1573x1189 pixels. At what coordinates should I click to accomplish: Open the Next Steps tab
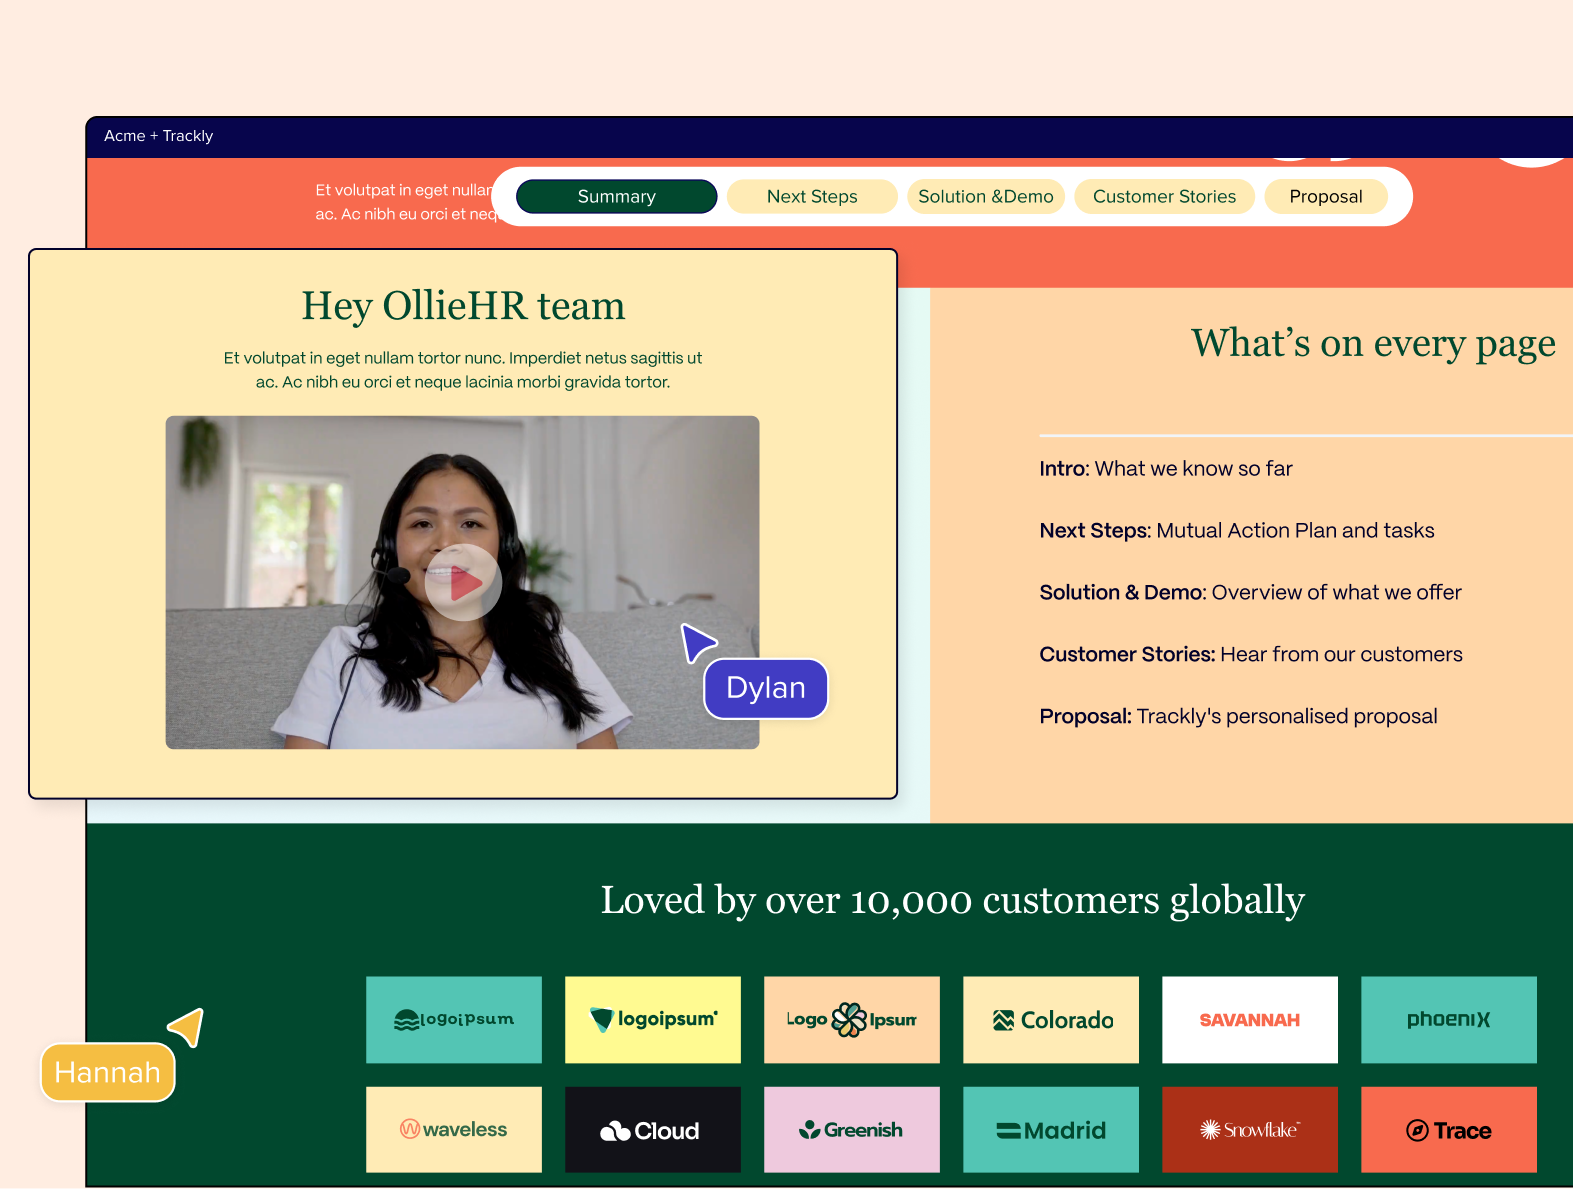point(812,196)
